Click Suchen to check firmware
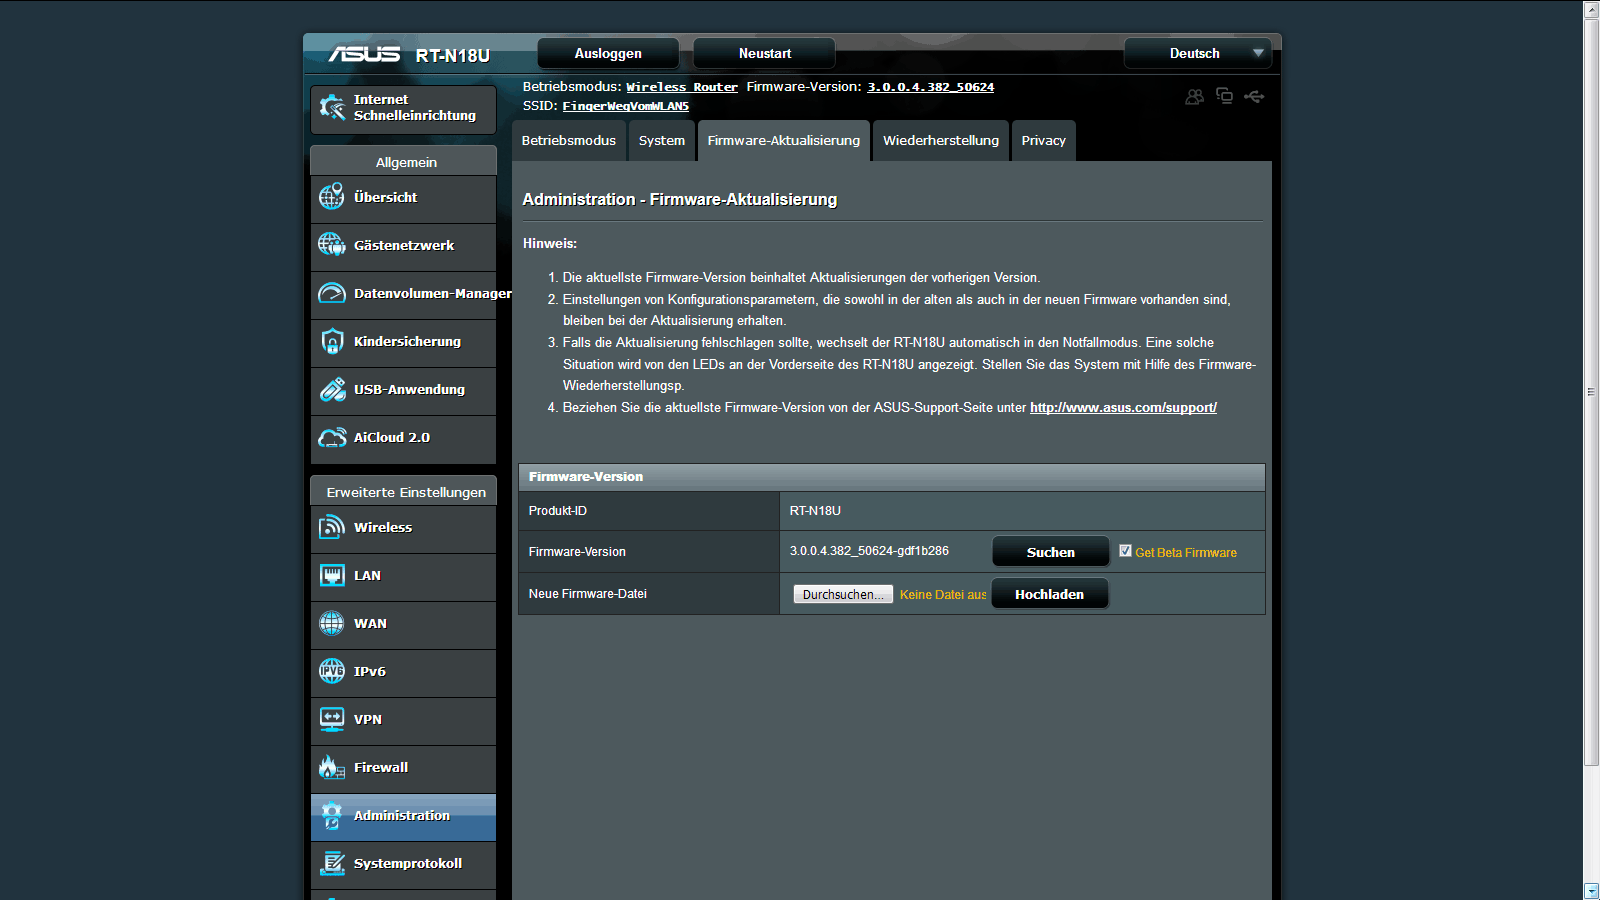 tap(1051, 552)
